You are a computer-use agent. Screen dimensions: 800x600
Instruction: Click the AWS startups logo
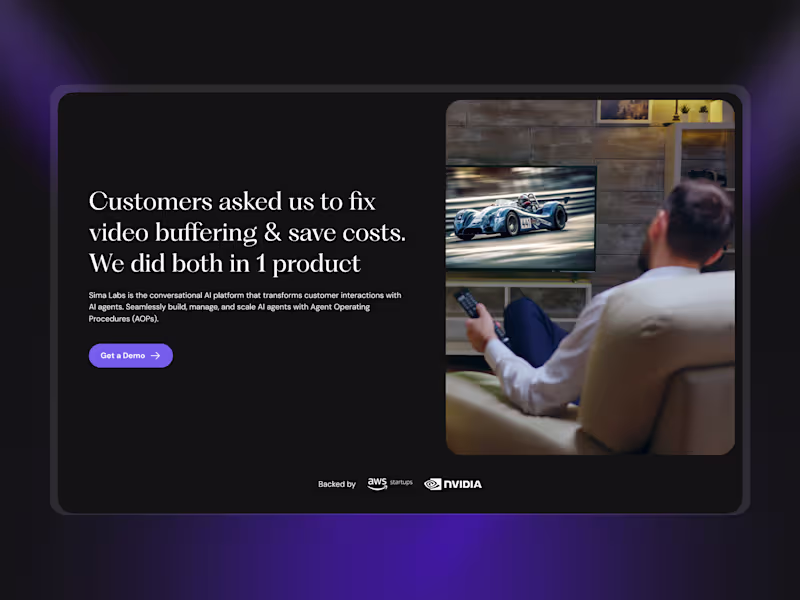tap(390, 484)
